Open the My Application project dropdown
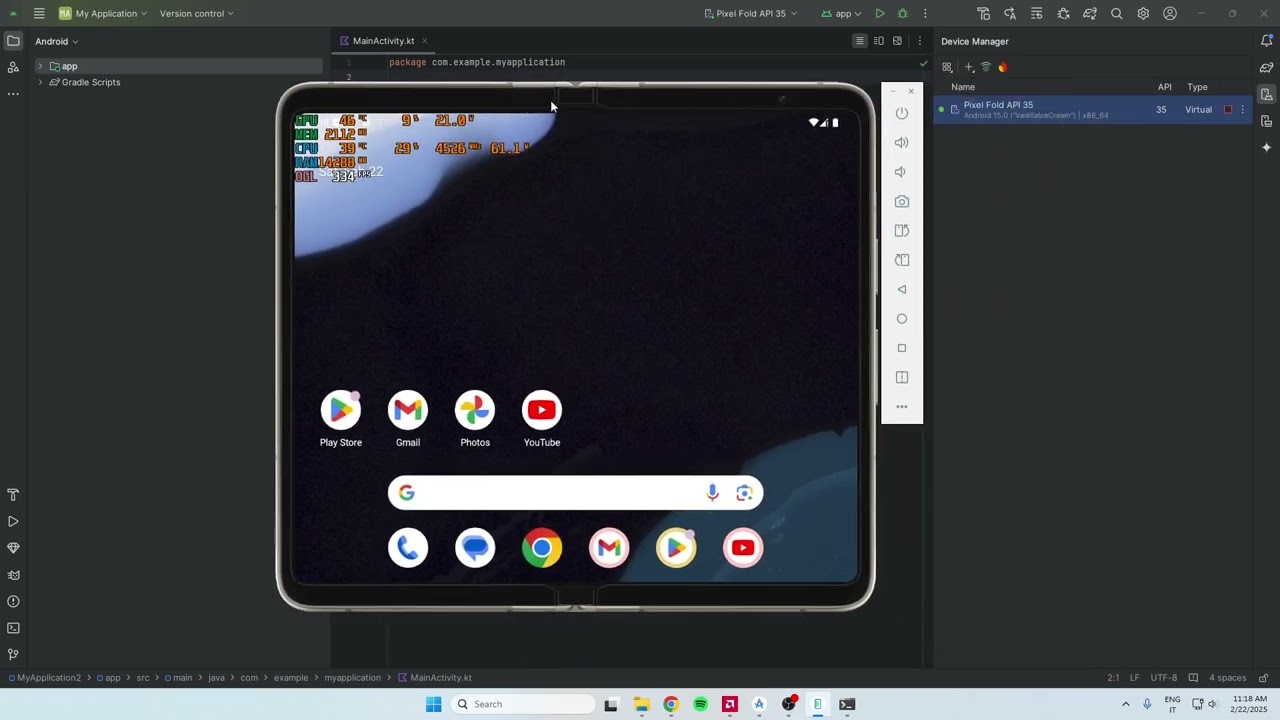The image size is (1280, 720). (x=103, y=14)
